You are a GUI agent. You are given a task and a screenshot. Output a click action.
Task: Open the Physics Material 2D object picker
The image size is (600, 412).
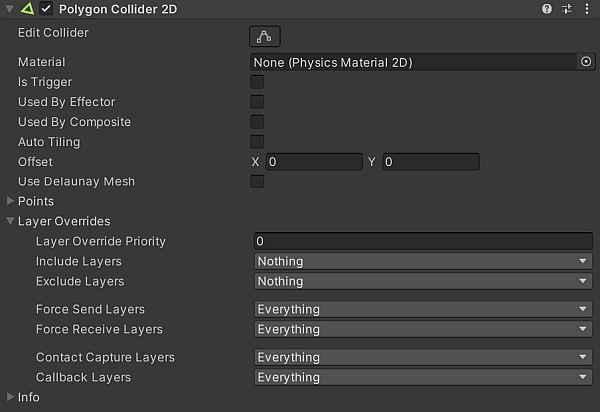click(x=586, y=62)
